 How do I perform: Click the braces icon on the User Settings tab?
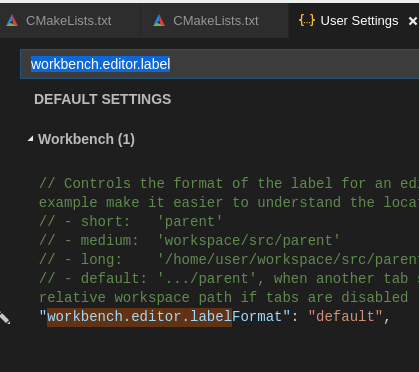pos(307,21)
